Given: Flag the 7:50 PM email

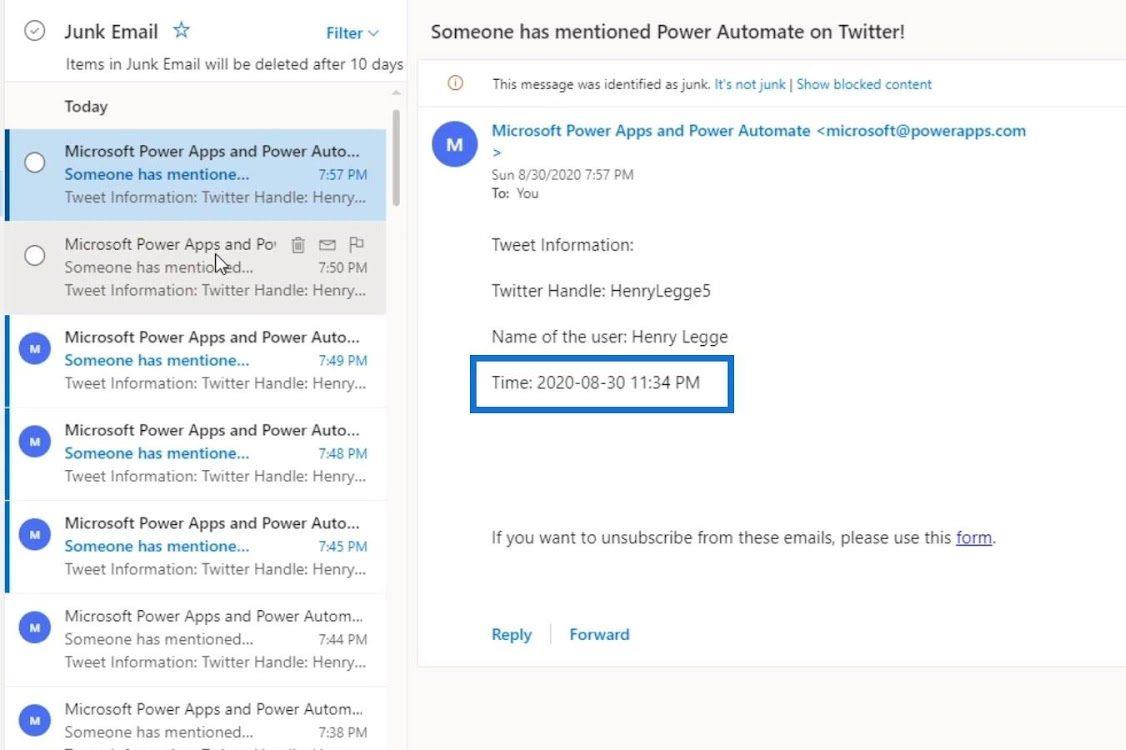Looking at the screenshot, I should coord(356,244).
